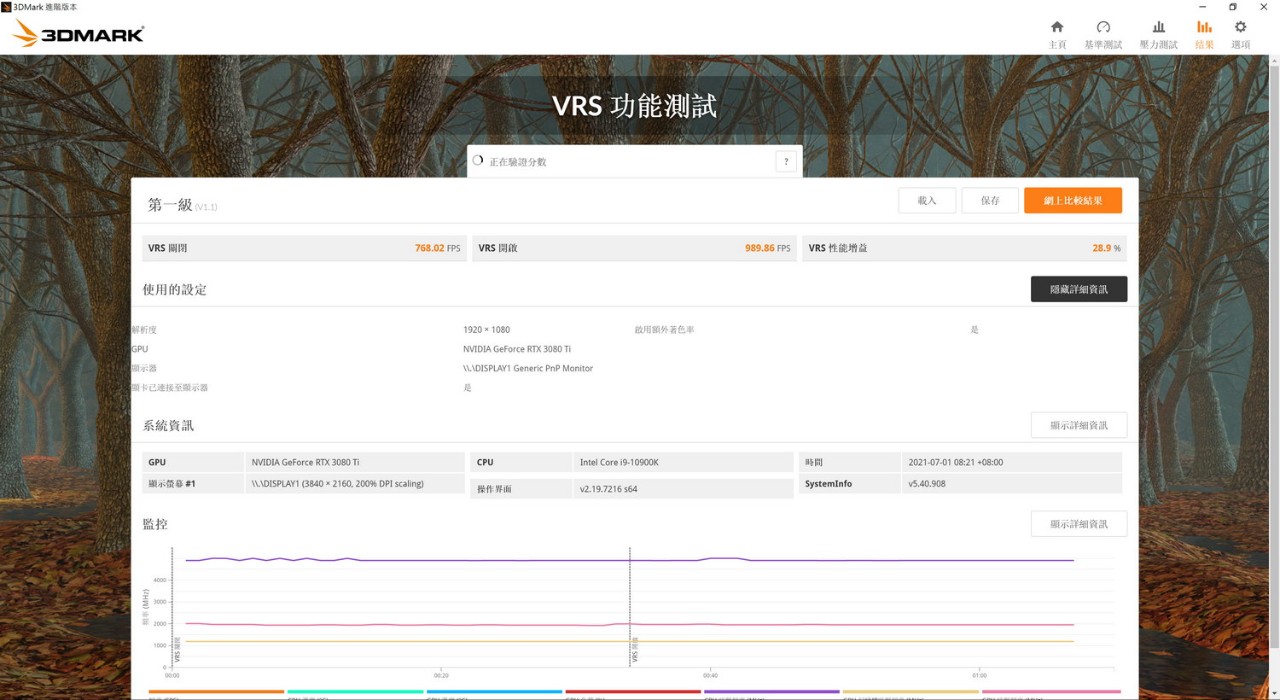
Task: Click the 3DMark app icon in the title bar
Action: 7,7
